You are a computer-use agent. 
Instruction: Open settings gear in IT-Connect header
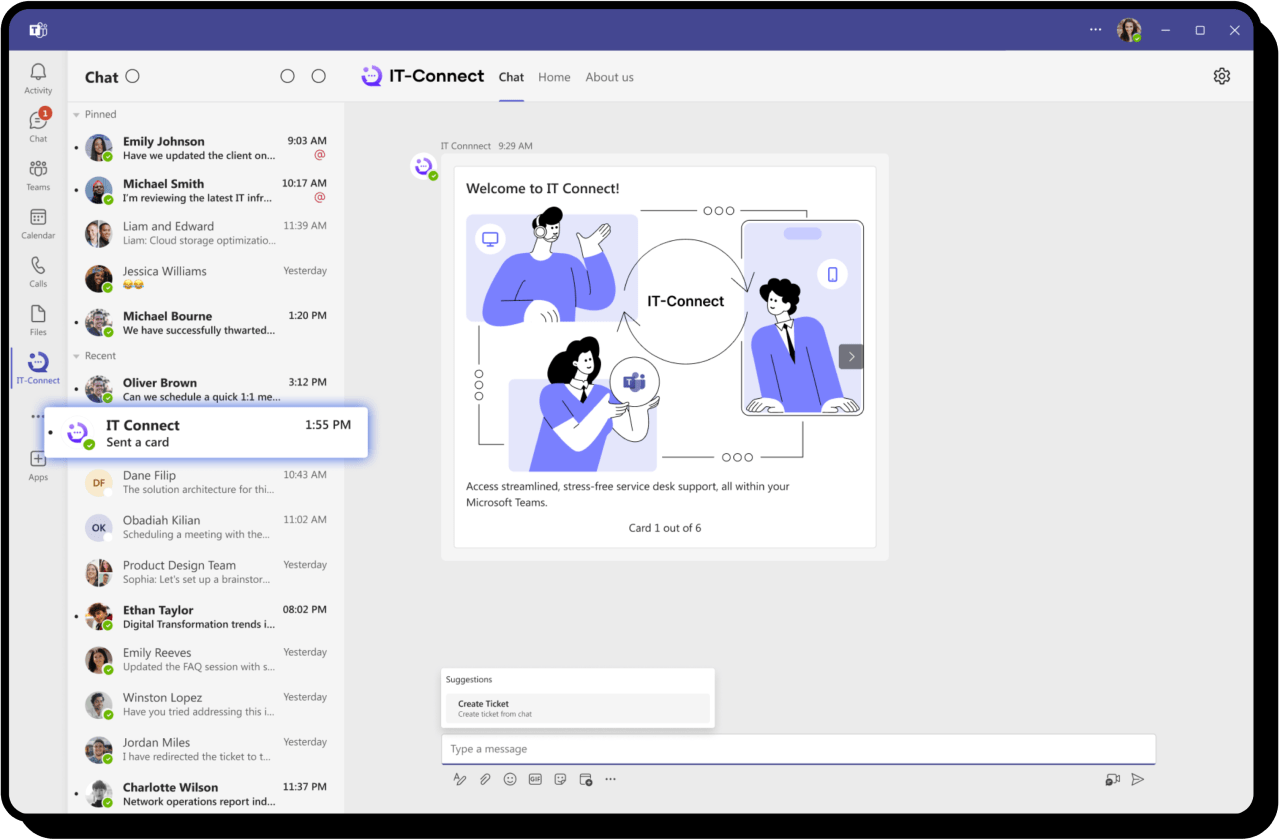[x=1221, y=76]
